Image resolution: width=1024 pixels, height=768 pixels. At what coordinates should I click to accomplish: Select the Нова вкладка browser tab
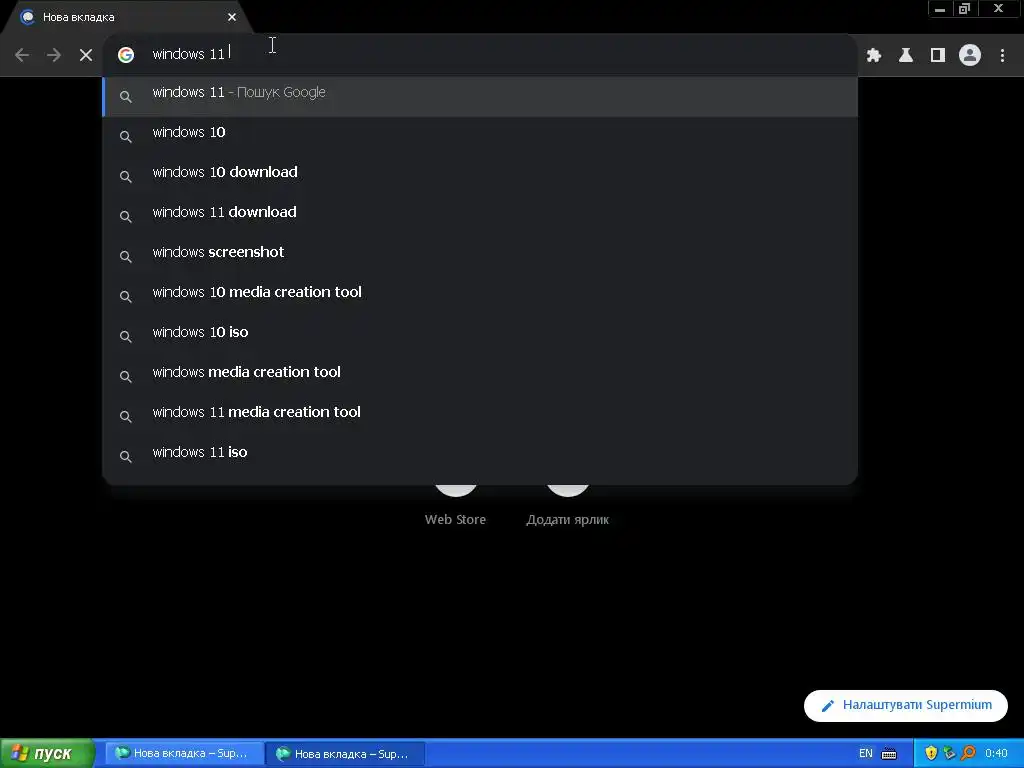127,17
